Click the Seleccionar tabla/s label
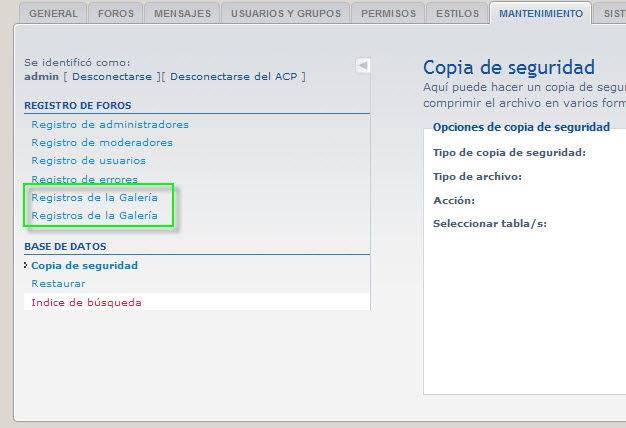 (x=489, y=224)
